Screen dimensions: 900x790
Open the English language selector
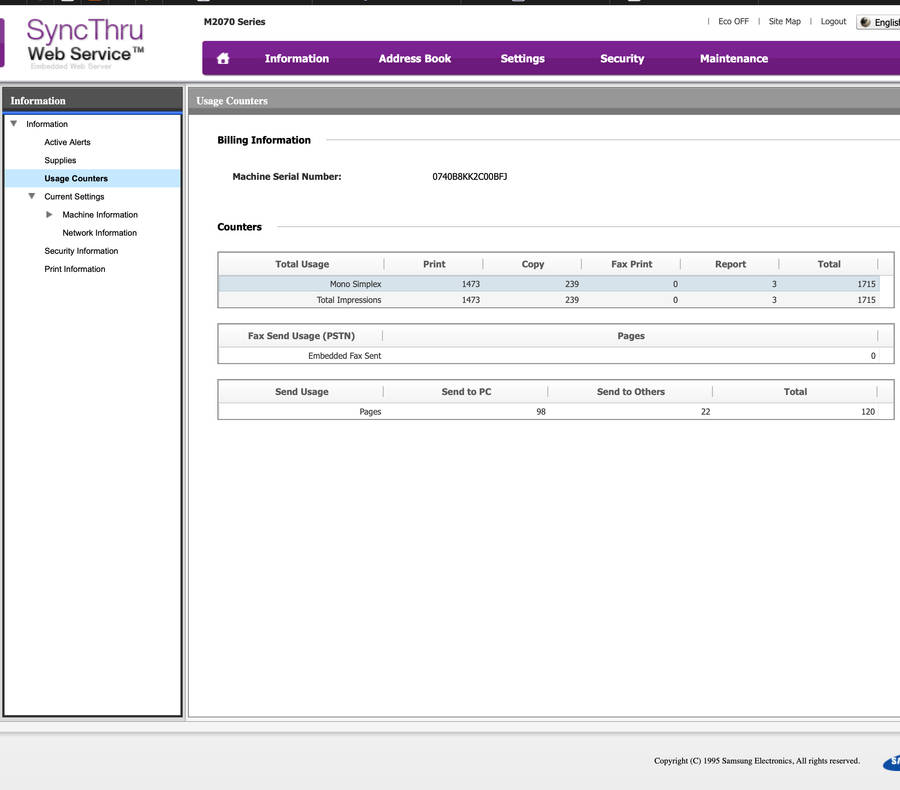pyautogui.click(x=878, y=22)
